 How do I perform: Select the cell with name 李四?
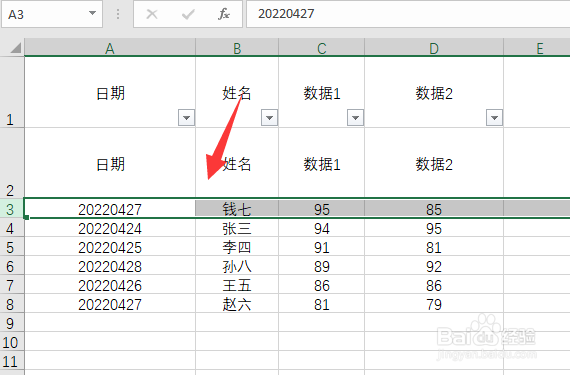(237, 247)
